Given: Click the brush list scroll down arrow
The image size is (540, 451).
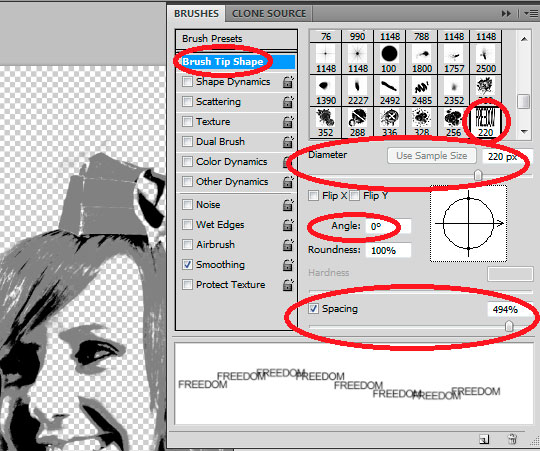Looking at the screenshot, I should coord(524,132).
